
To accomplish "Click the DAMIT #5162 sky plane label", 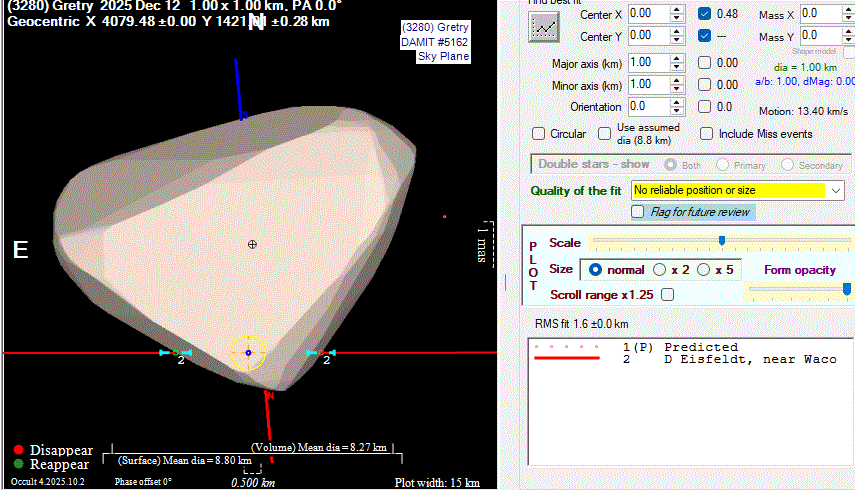I will tap(435, 42).
